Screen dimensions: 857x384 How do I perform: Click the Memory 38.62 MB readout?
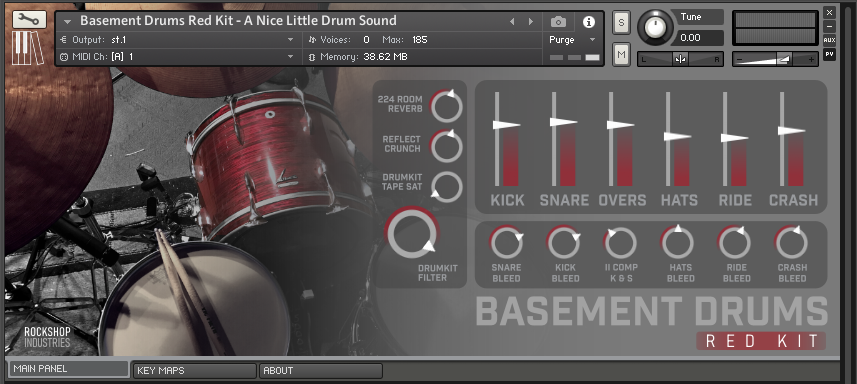point(385,57)
